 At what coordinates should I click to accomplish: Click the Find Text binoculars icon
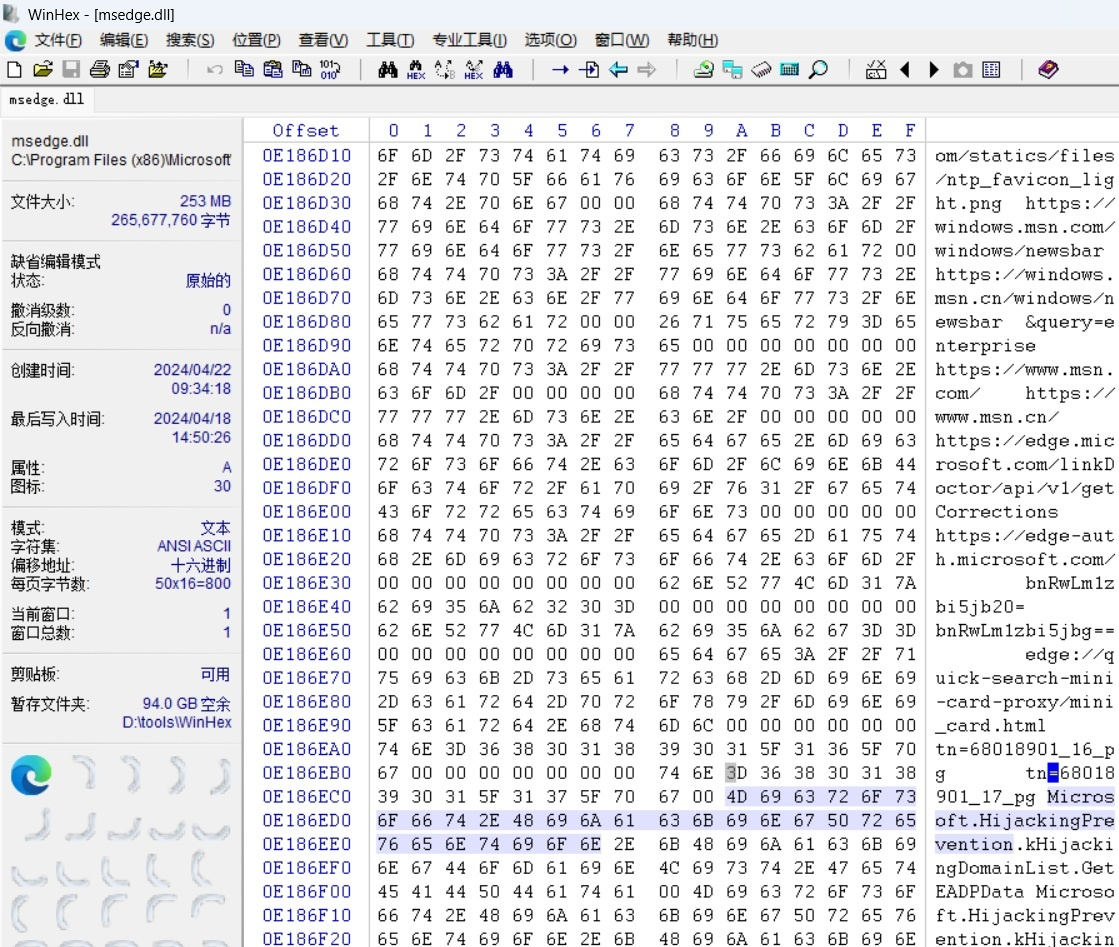click(x=388, y=70)
